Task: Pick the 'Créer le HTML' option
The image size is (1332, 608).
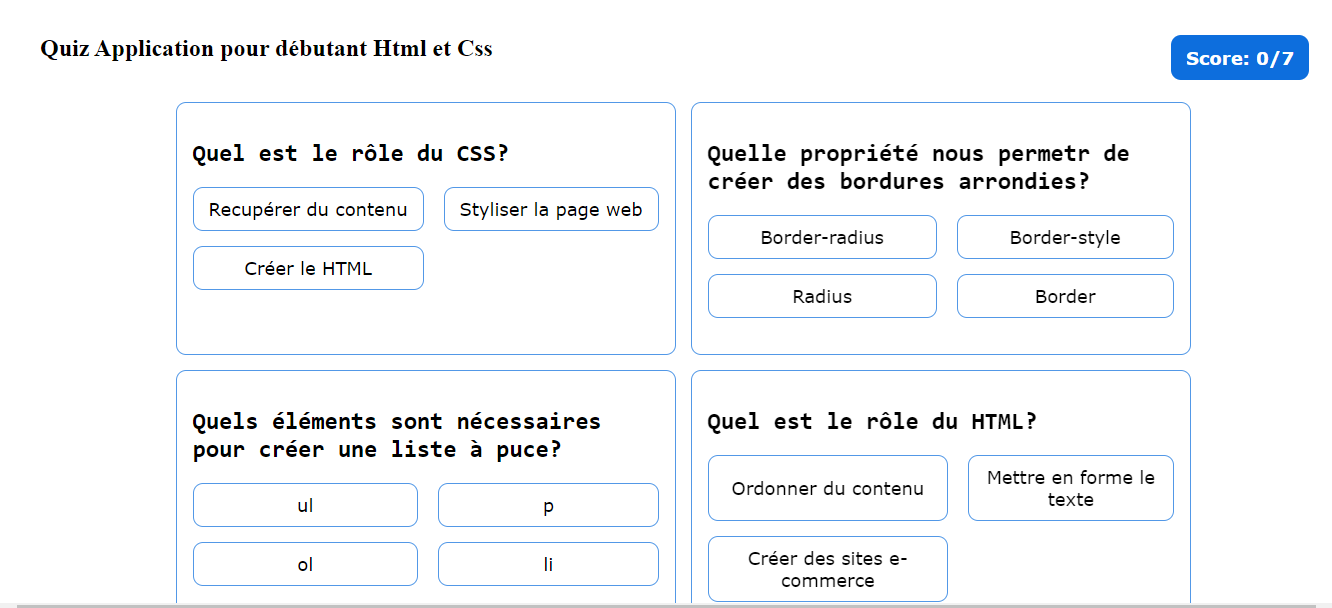Action: [x=308, y=268]
